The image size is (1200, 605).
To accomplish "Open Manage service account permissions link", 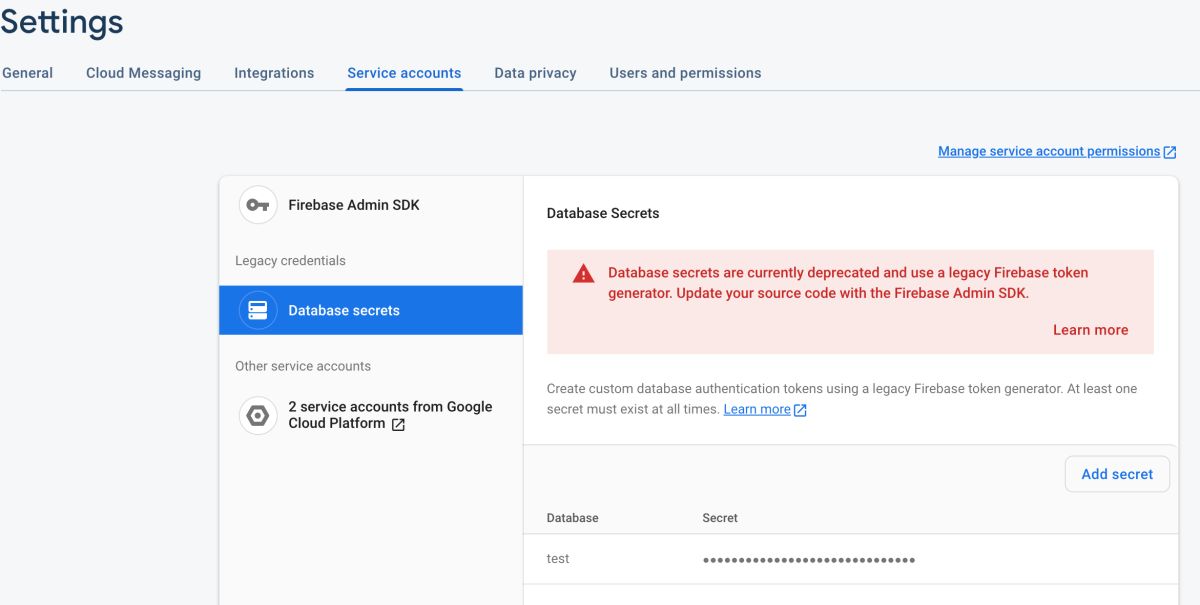I will (x=1048, y=151).
